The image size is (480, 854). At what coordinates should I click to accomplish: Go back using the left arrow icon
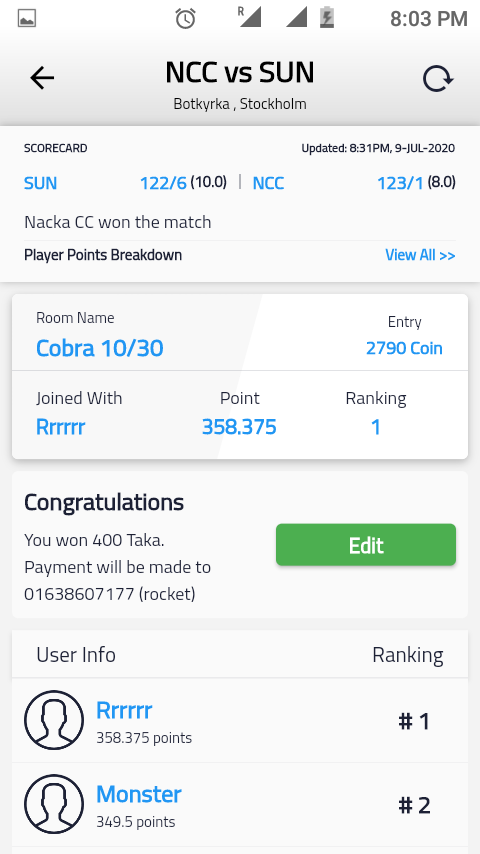[42, 78]
